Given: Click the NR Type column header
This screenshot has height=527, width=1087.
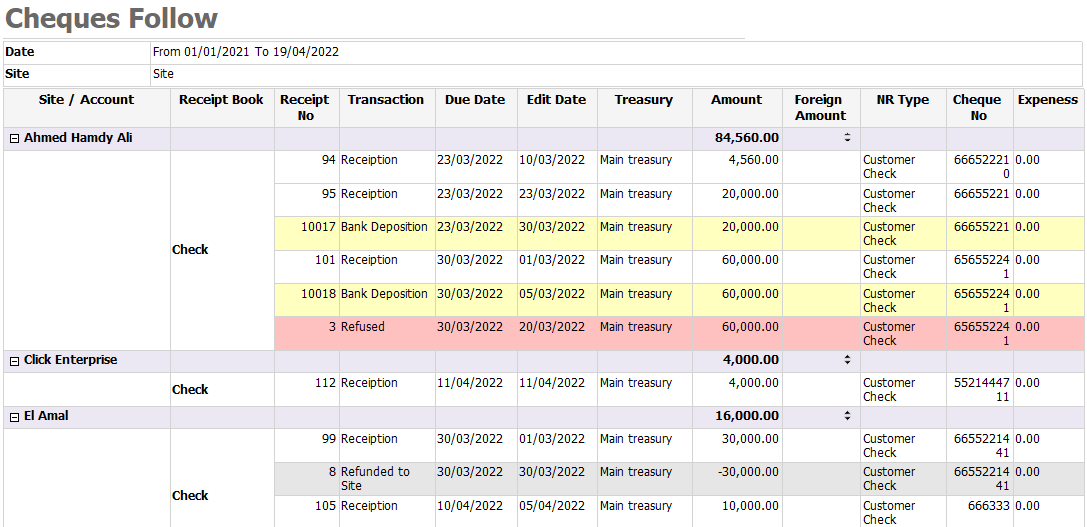Looking at the screenshot, I should [x=902, y=100].
